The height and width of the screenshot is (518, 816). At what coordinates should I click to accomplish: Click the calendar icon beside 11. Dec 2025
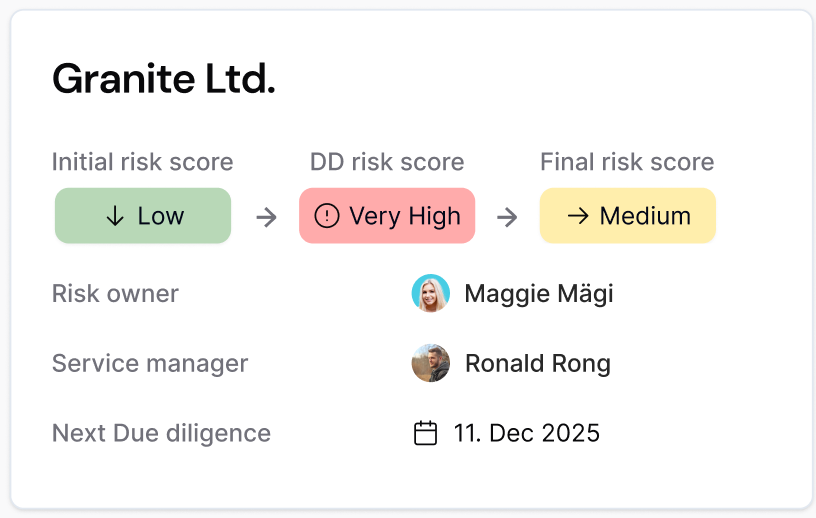click(426, 433)
